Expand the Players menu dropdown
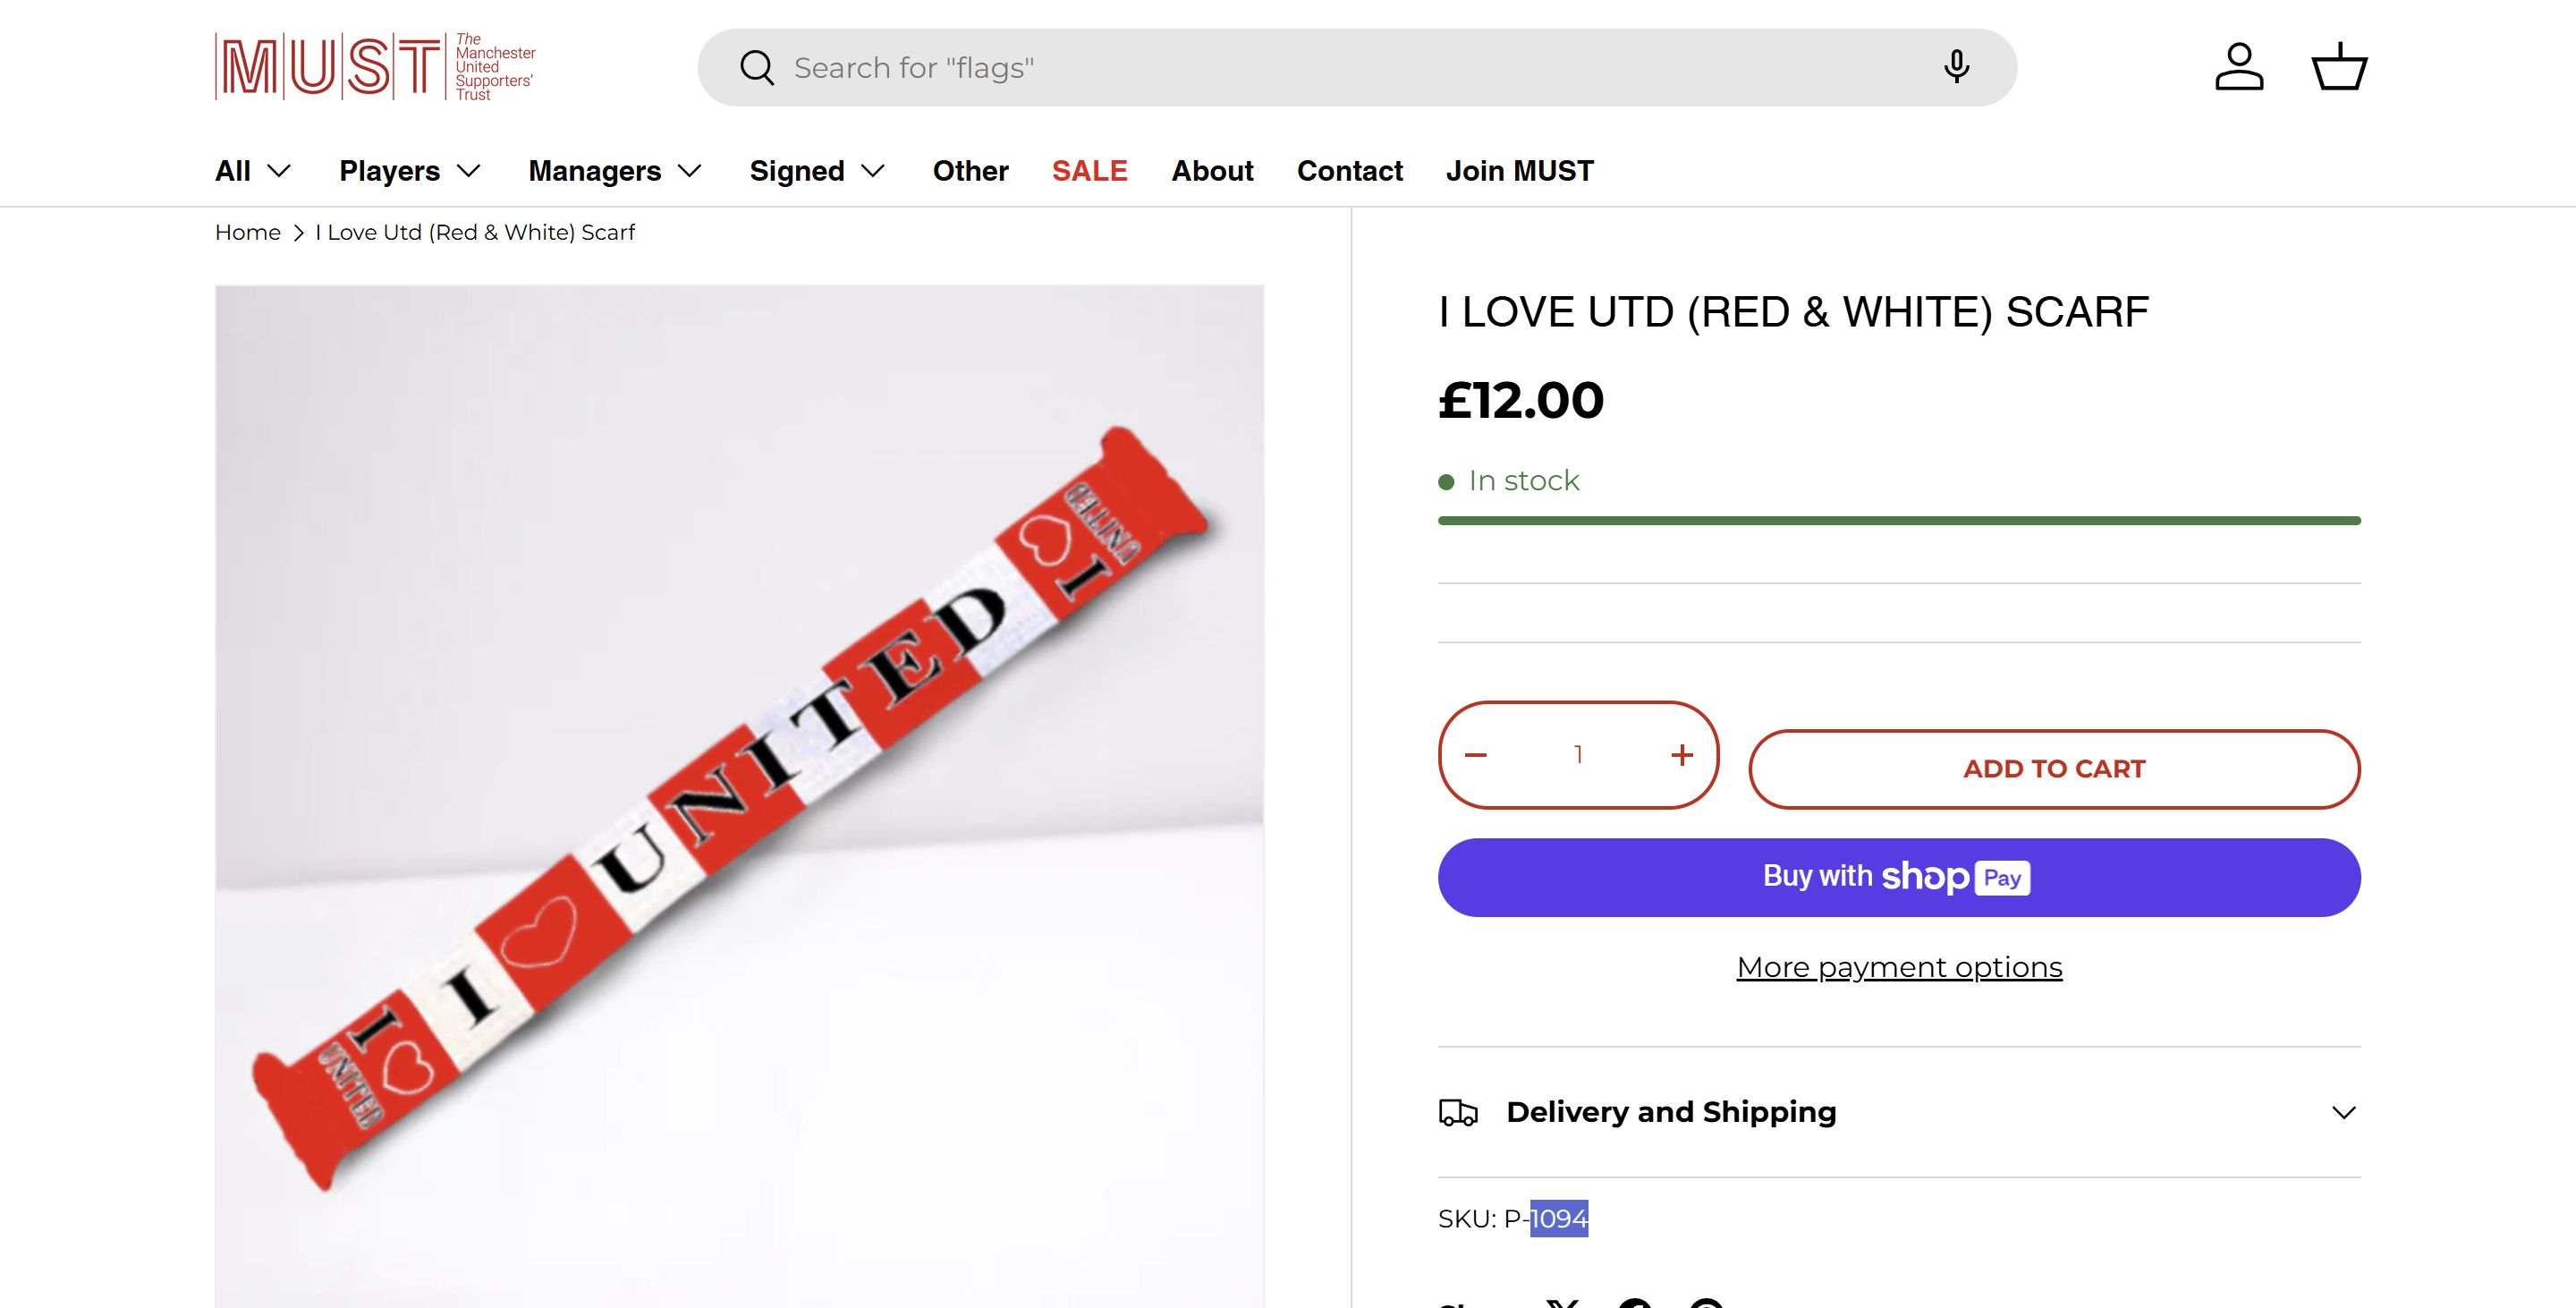This screenshot has height=1308, width=2576. (x=410, y=171)
